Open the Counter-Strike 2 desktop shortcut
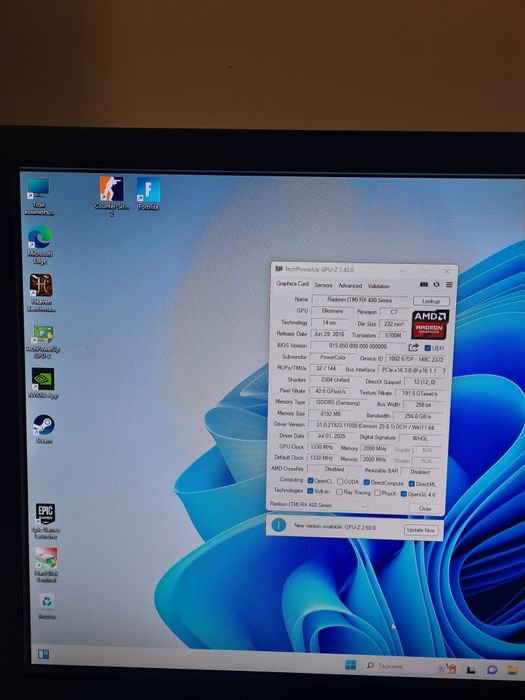Viewport: 525px width, 700px height. [x=111, y=195]
